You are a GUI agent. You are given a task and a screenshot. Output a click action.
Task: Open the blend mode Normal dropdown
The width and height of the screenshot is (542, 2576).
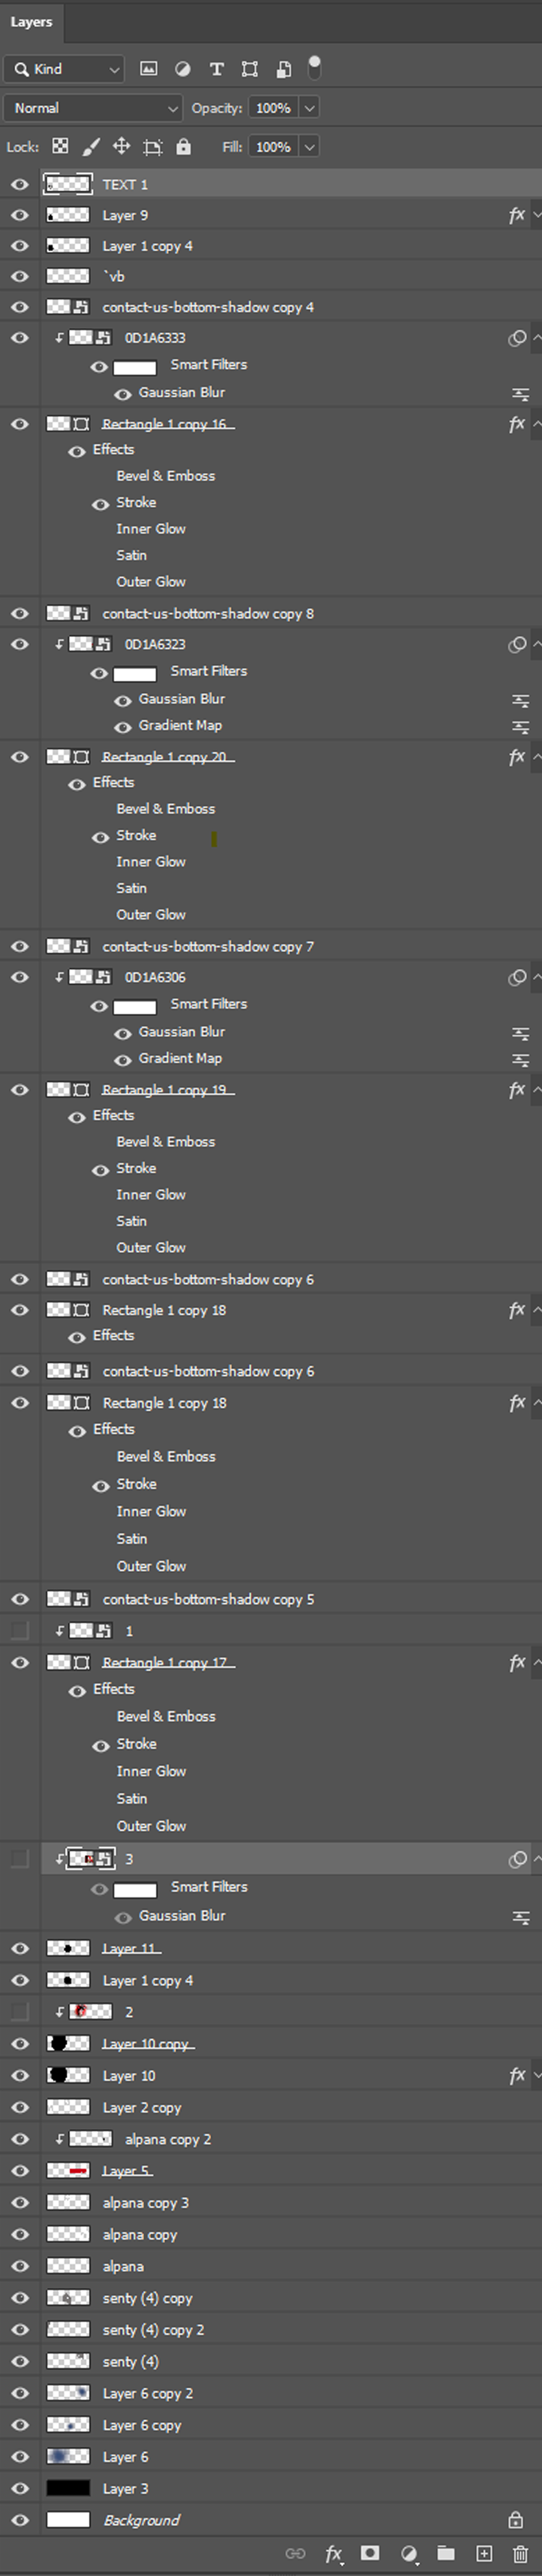click(92, 108)
